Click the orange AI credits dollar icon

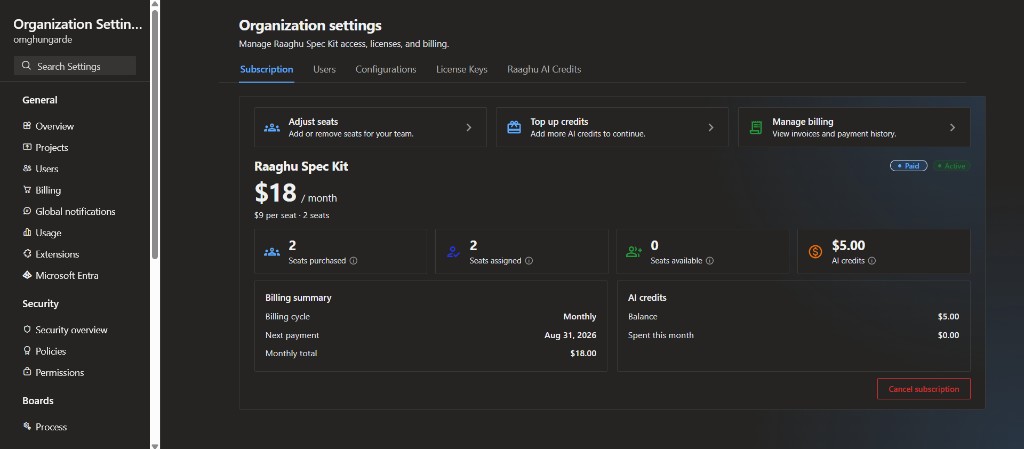[x=815, y=252]
